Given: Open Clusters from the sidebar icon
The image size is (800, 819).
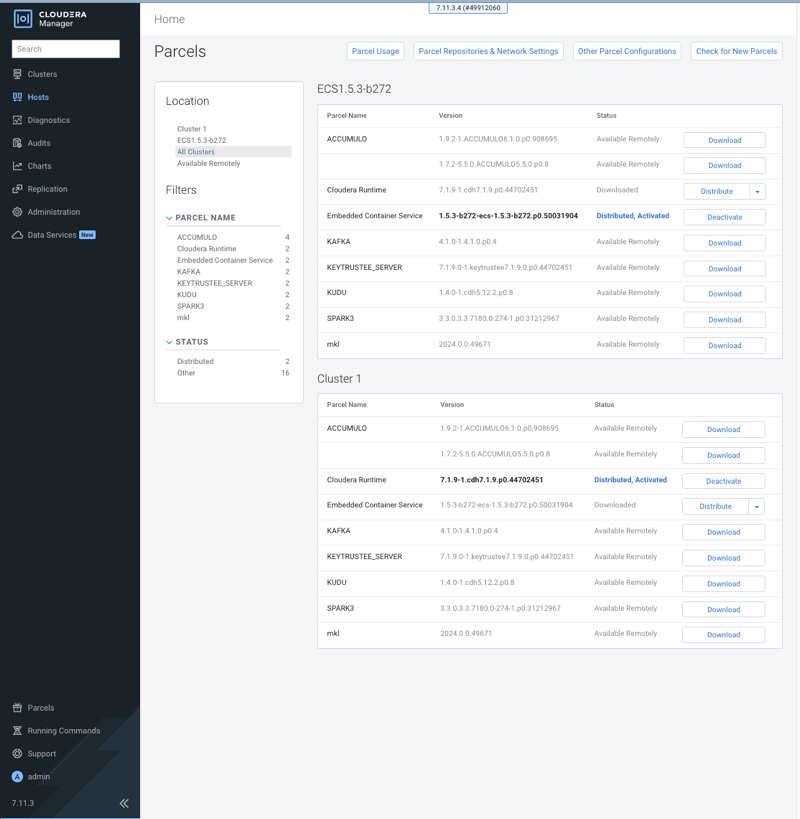Looking at the screenshot, I should click(17, 74).
